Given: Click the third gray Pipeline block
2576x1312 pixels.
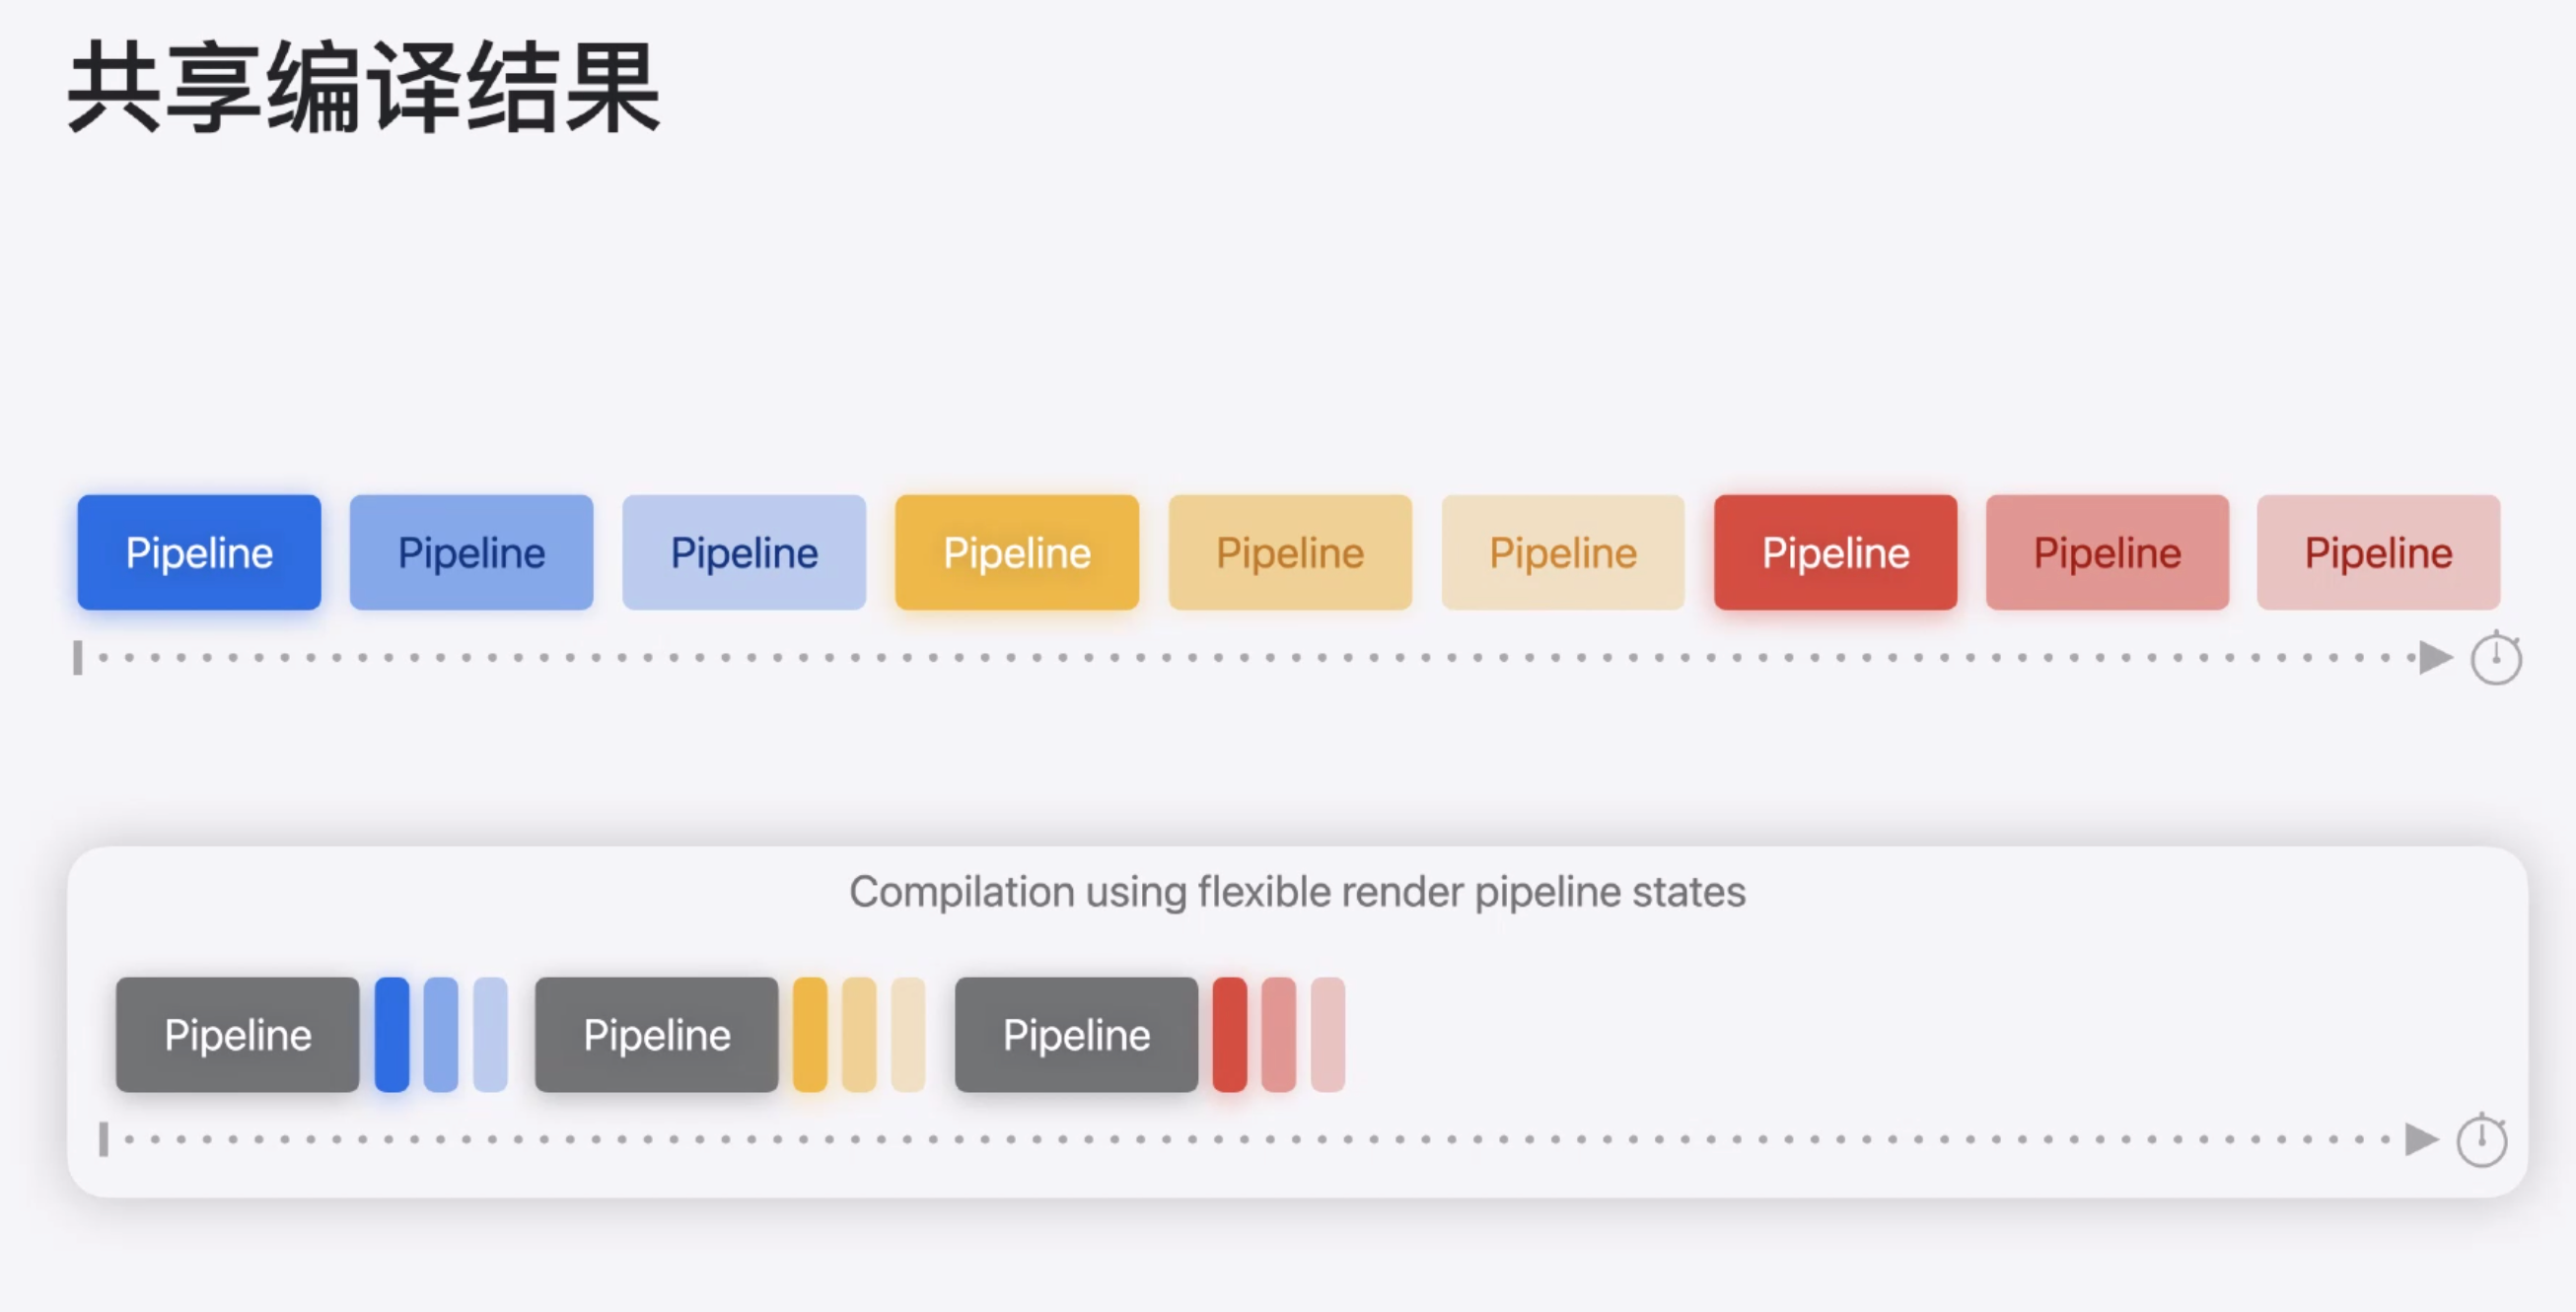Looking at the screenshot, I should coord(1076,1035).
